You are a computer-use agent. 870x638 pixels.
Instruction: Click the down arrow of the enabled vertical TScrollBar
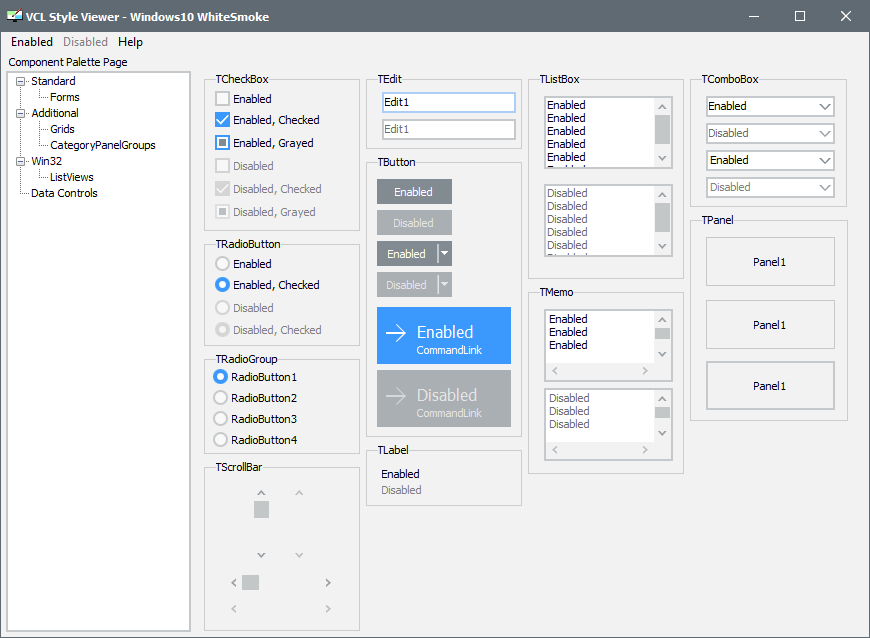point(261,555)
